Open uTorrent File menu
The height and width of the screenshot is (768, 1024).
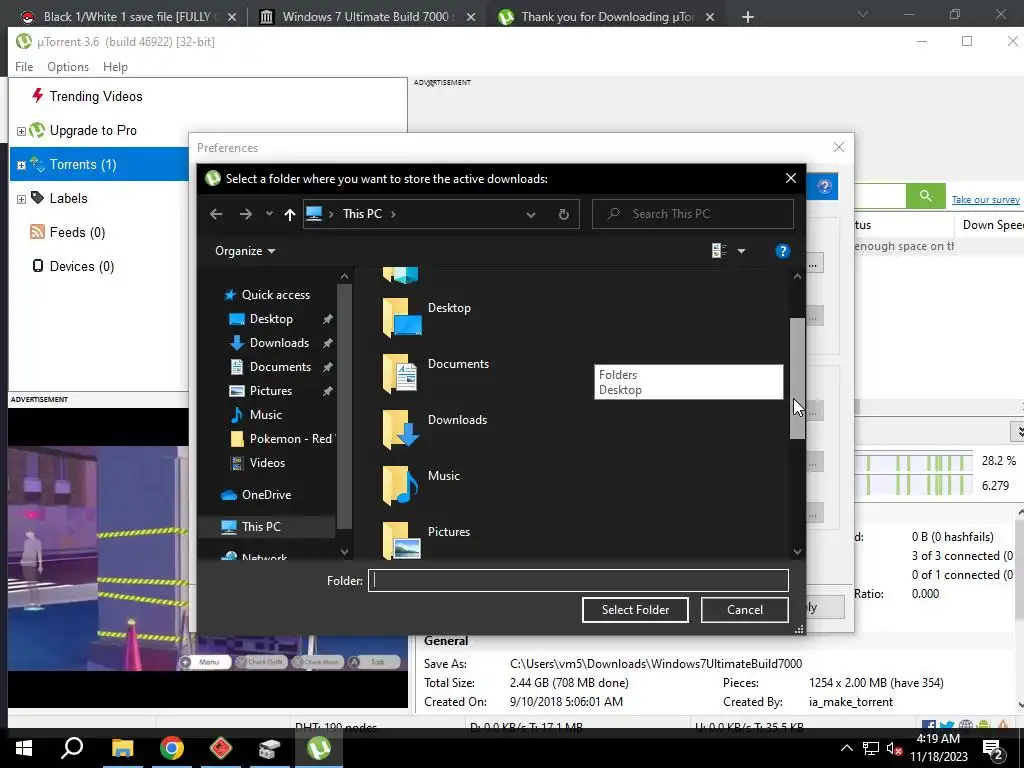click(x=24, y=67)
